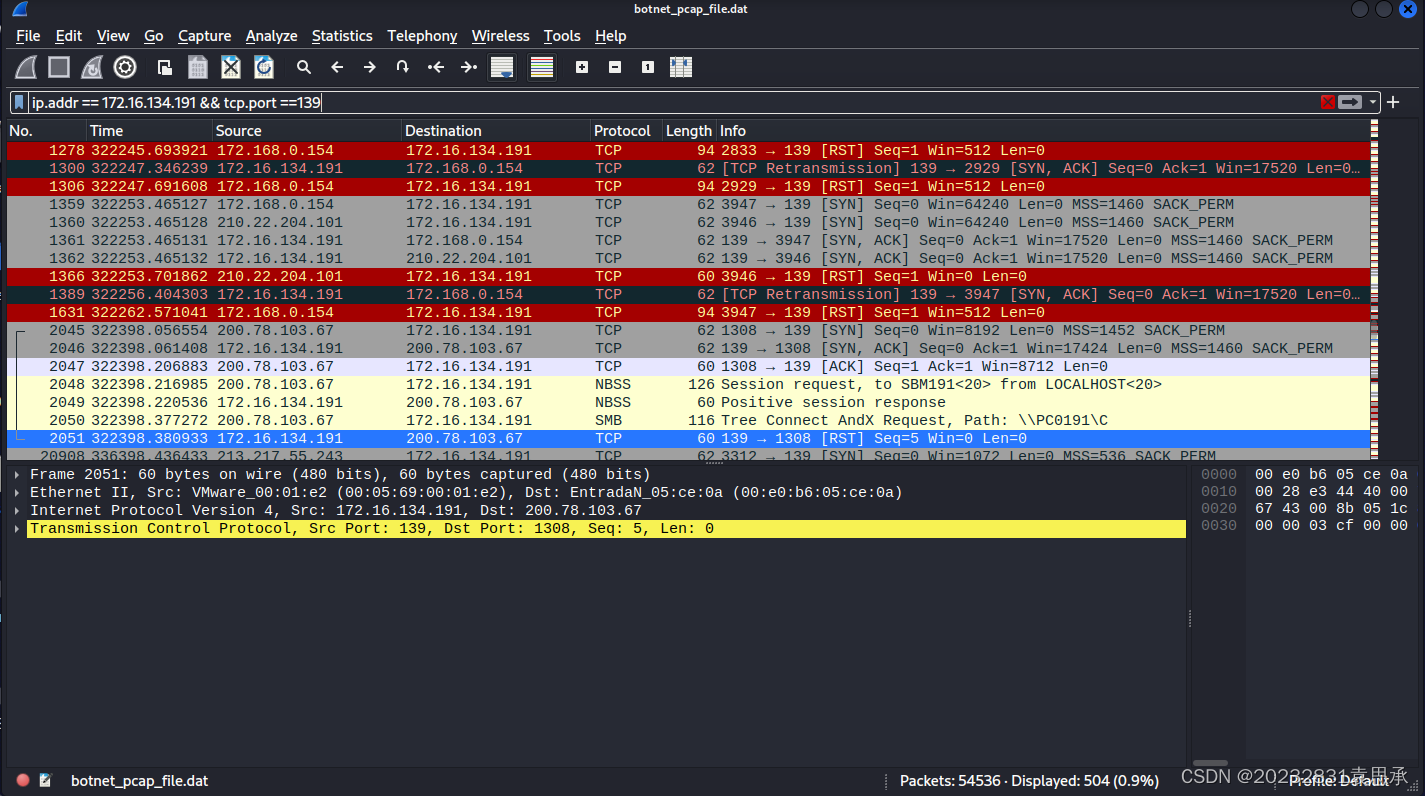Open display filter bookmark icon
Screen dimensions: 1425x796
click(x=19, y=102)
